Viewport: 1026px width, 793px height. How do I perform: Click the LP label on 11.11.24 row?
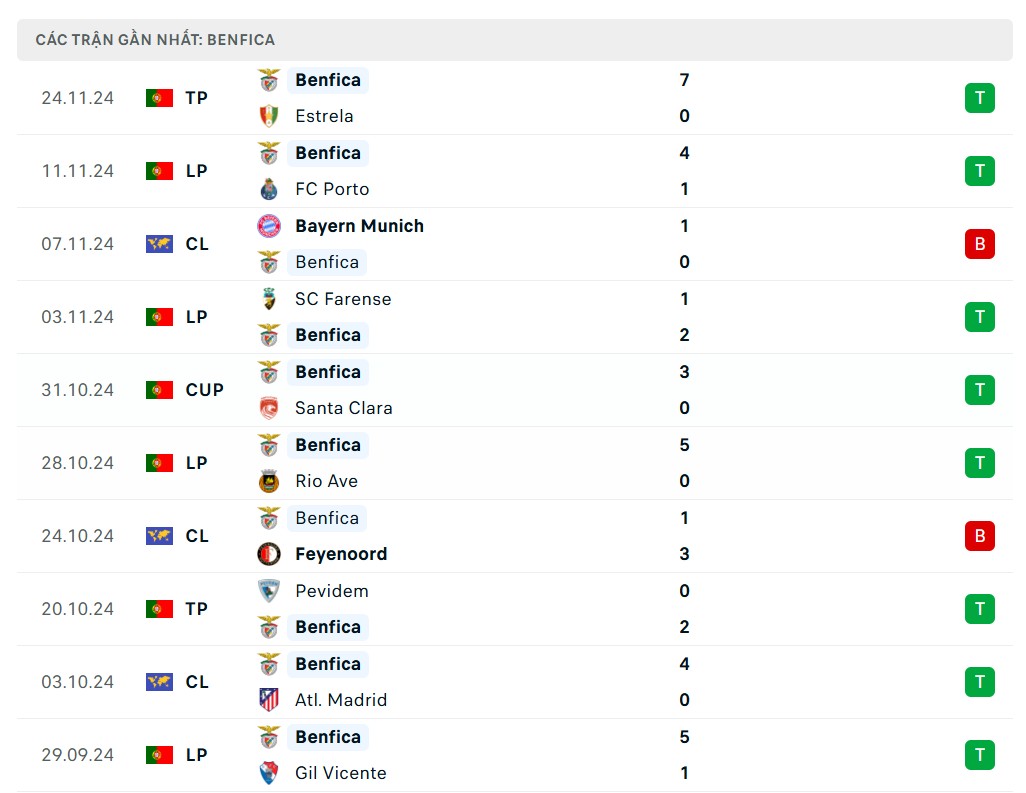tap(197, 171)
